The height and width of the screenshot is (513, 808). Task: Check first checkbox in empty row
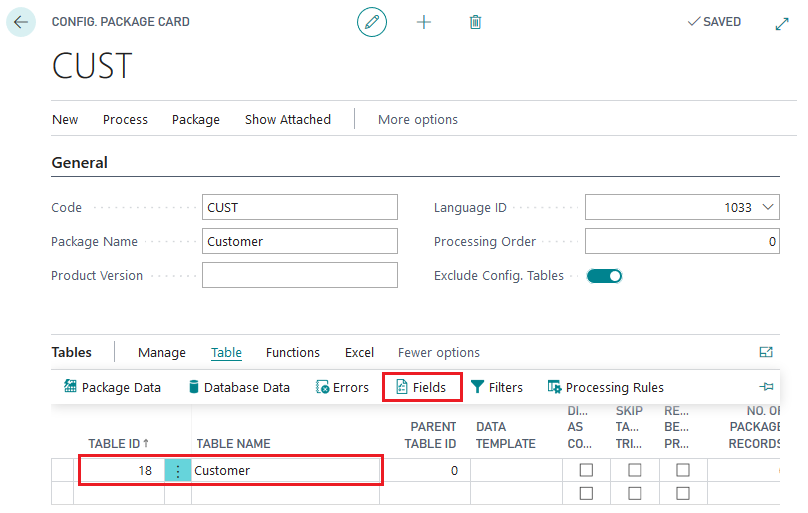click(x=586, y=493)
